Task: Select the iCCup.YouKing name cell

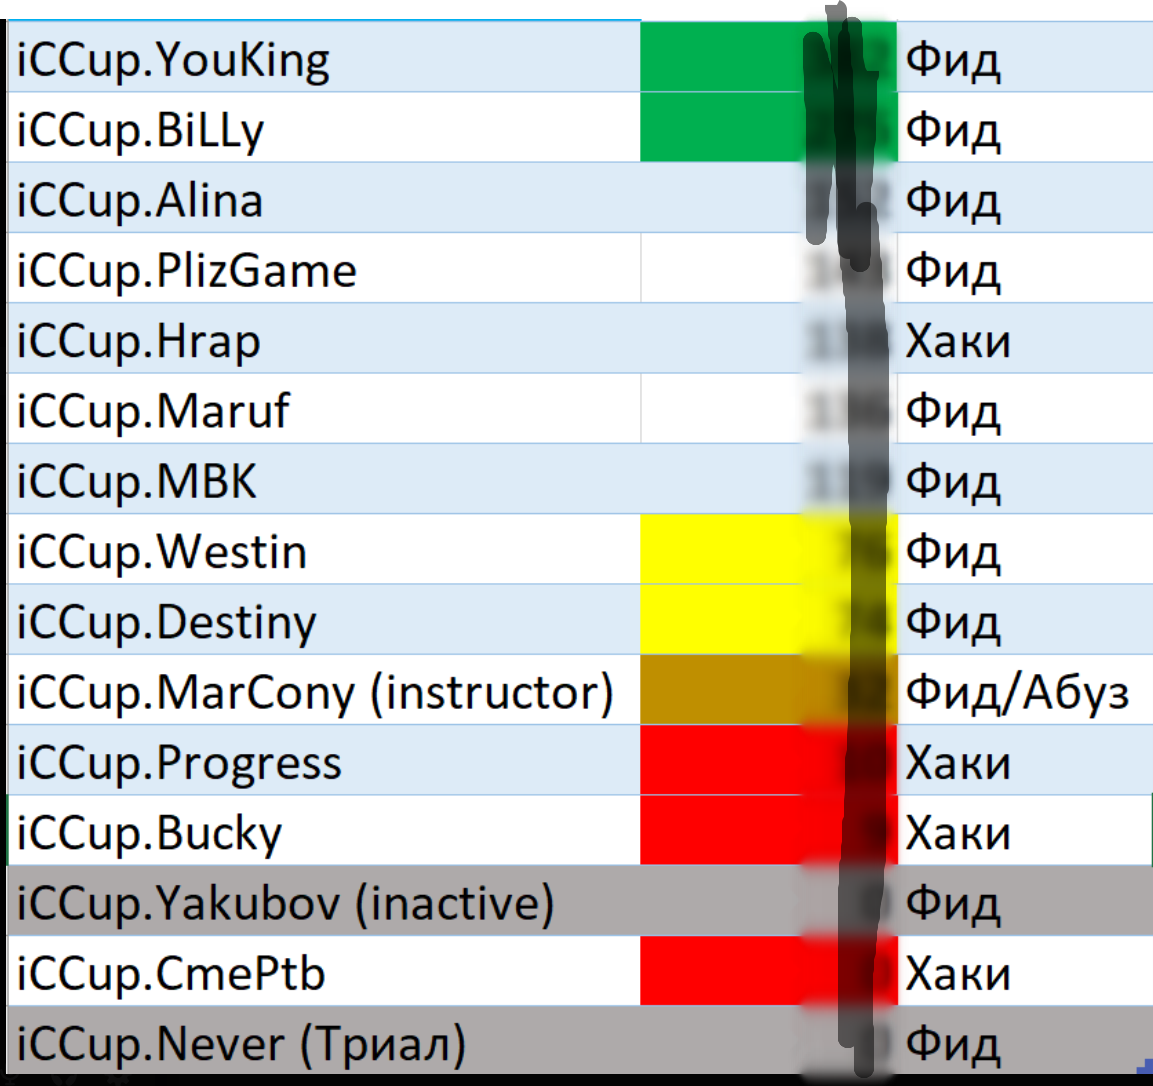Action: [324, 57]
